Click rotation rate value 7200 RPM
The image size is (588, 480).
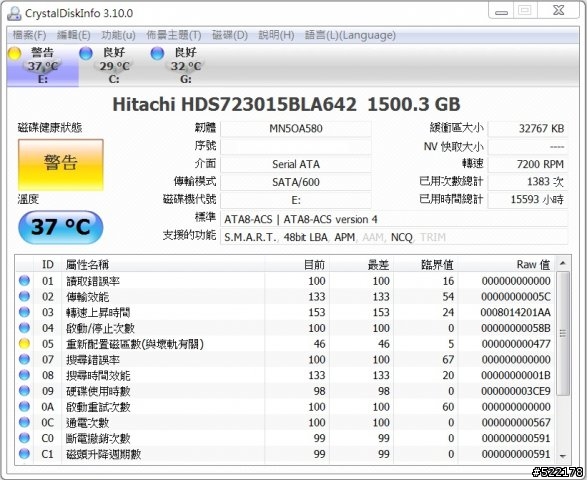pos(528,164)
